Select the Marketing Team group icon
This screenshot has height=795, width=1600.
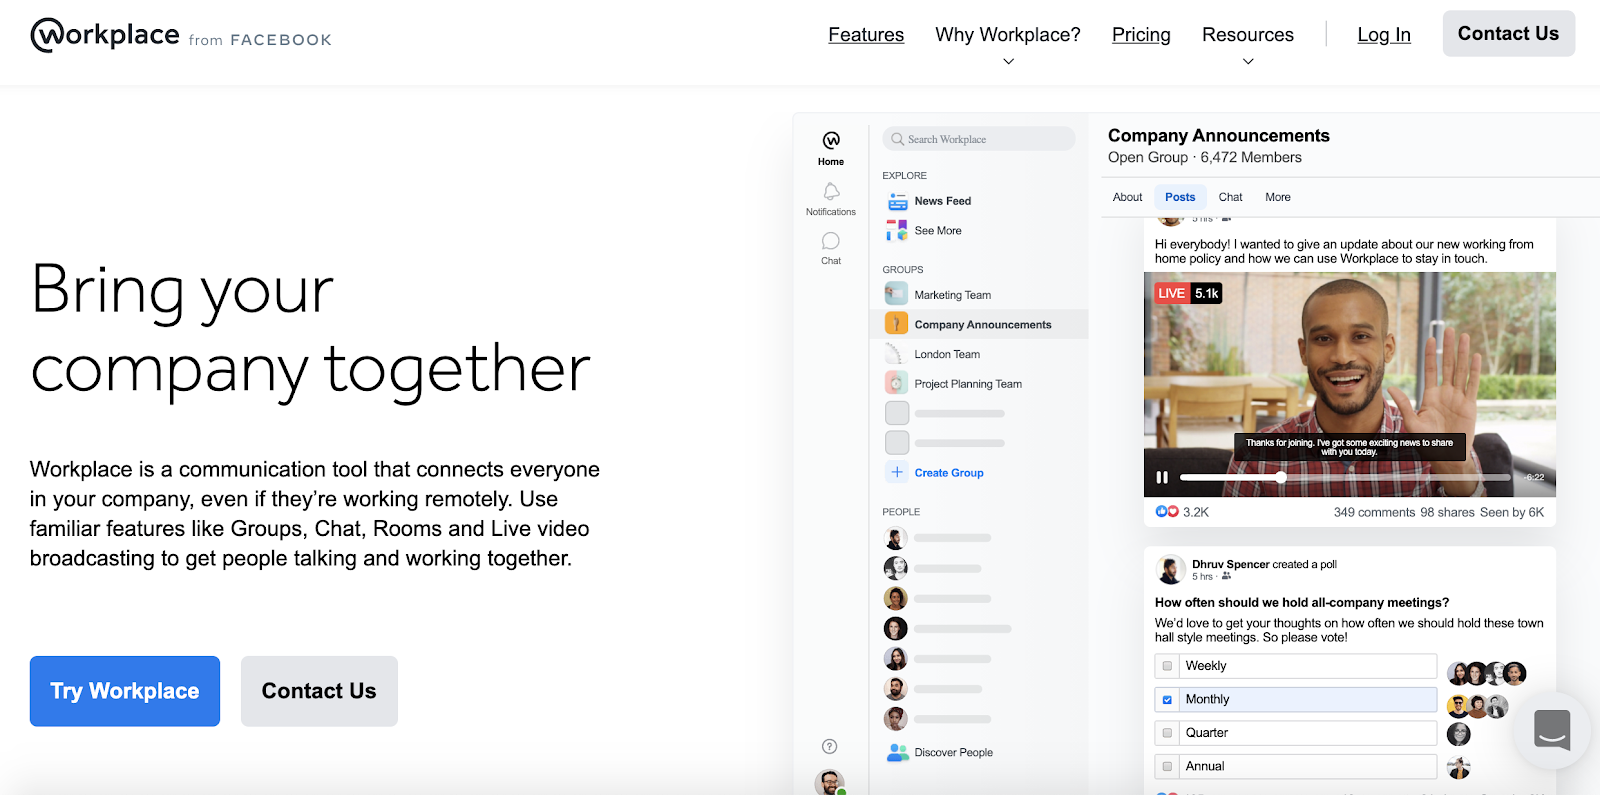pos(897,295)
